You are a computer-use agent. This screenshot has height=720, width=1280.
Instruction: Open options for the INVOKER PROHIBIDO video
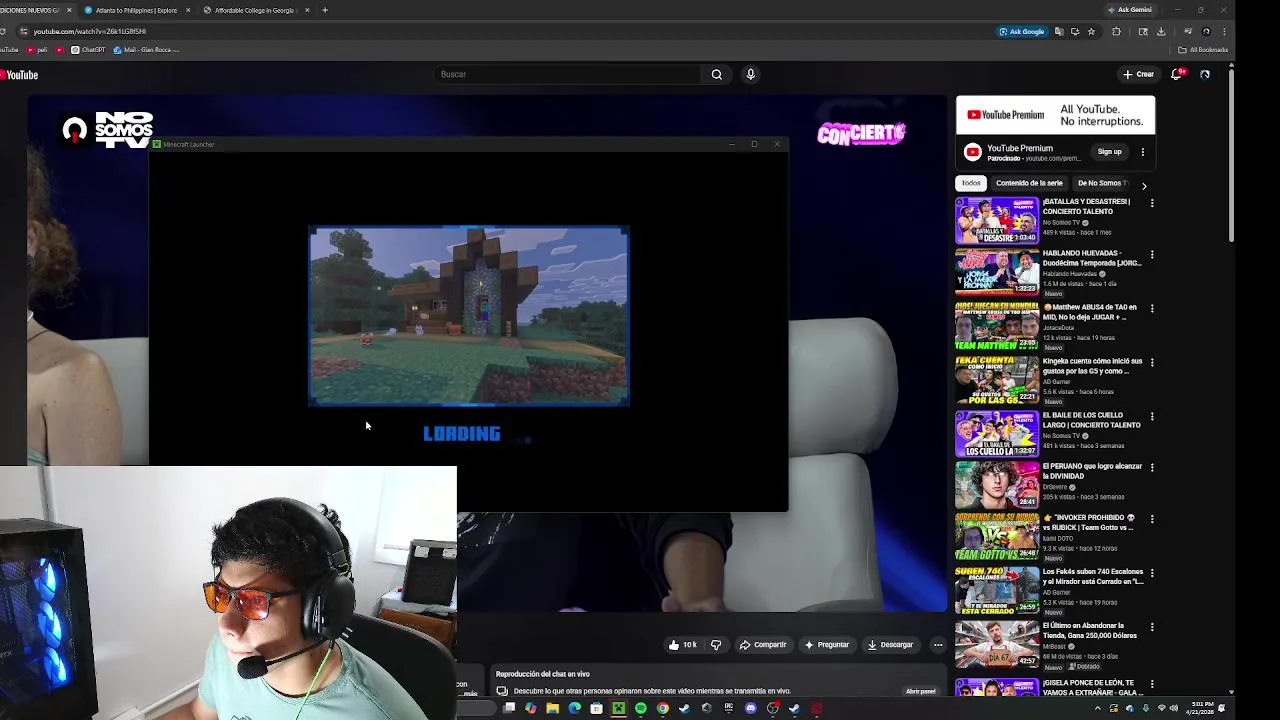point(1152,519)
